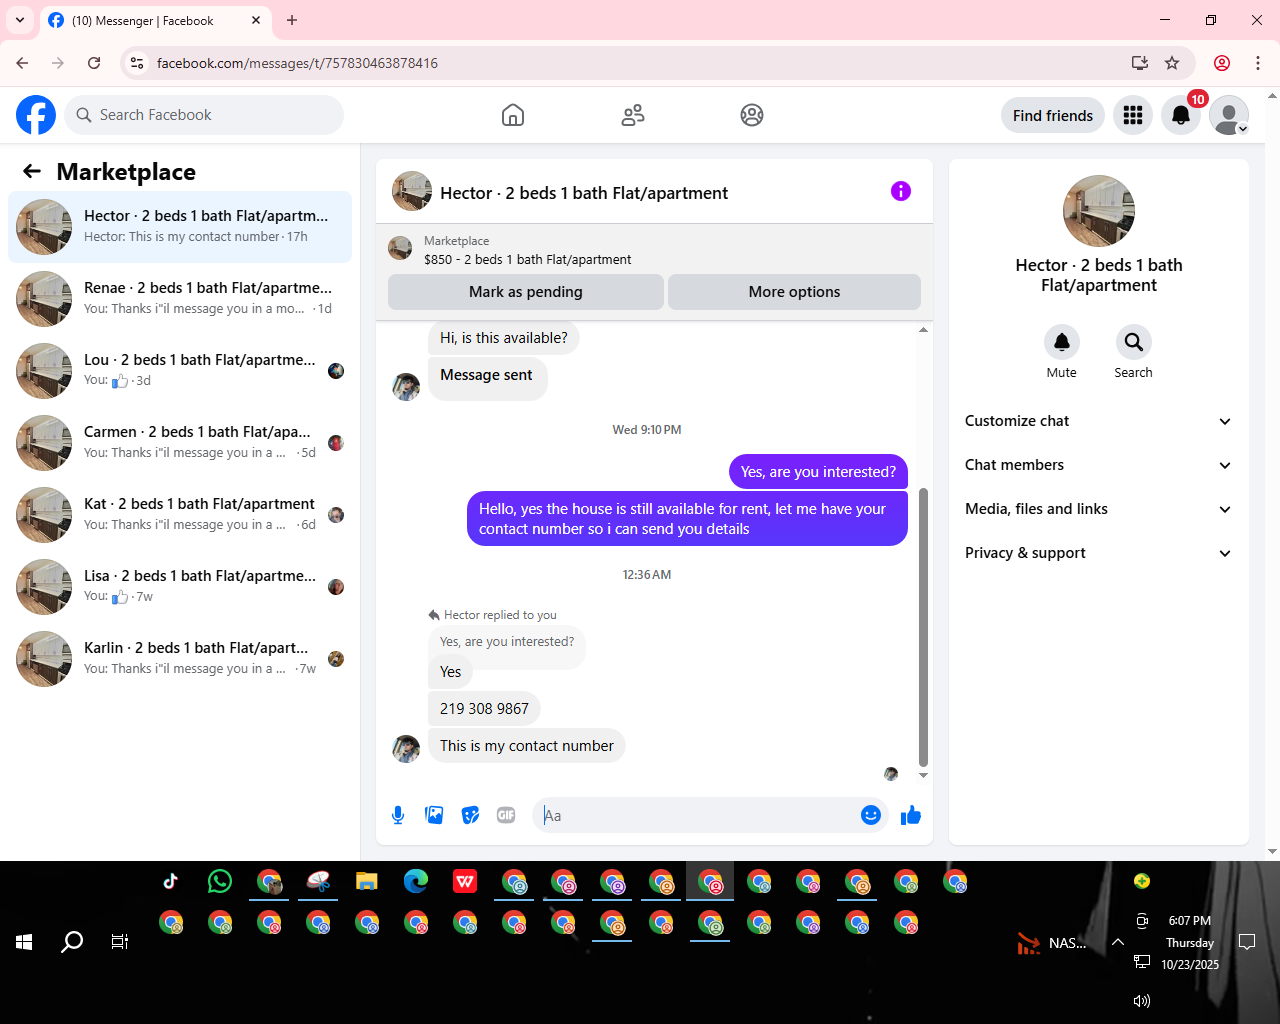
Task: Click the Marketplace back arrow
Action: click(32, 171)
